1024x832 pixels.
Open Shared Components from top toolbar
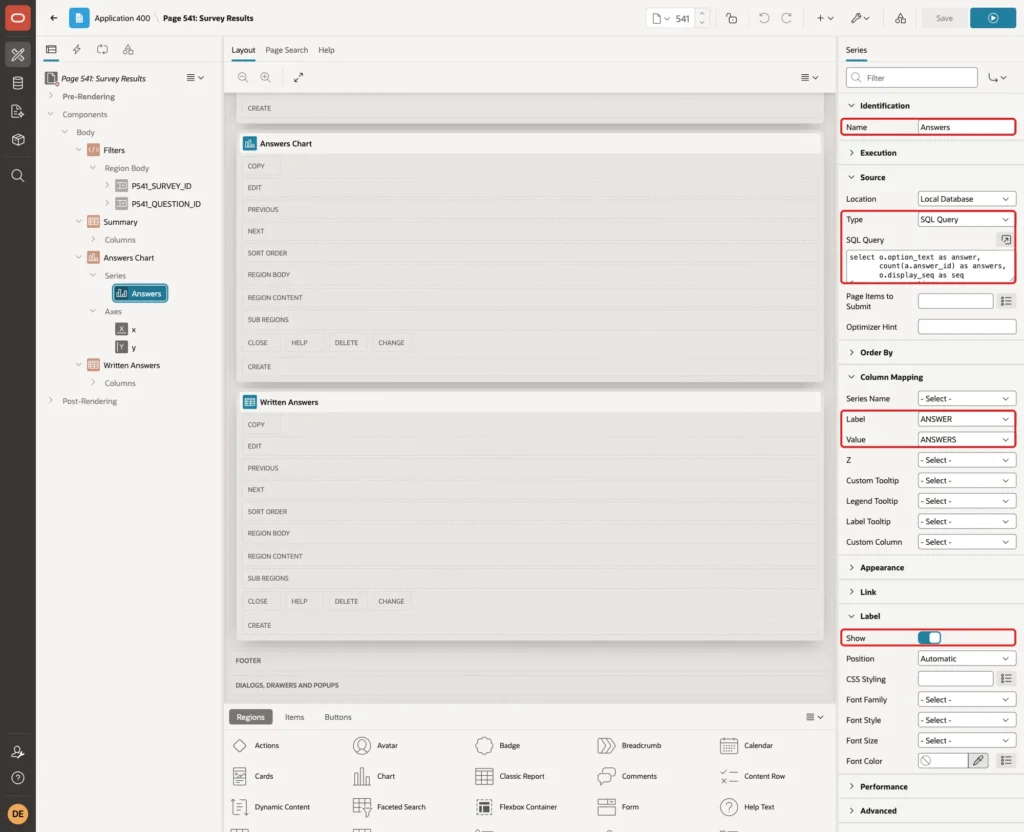(x=900, y=18)
